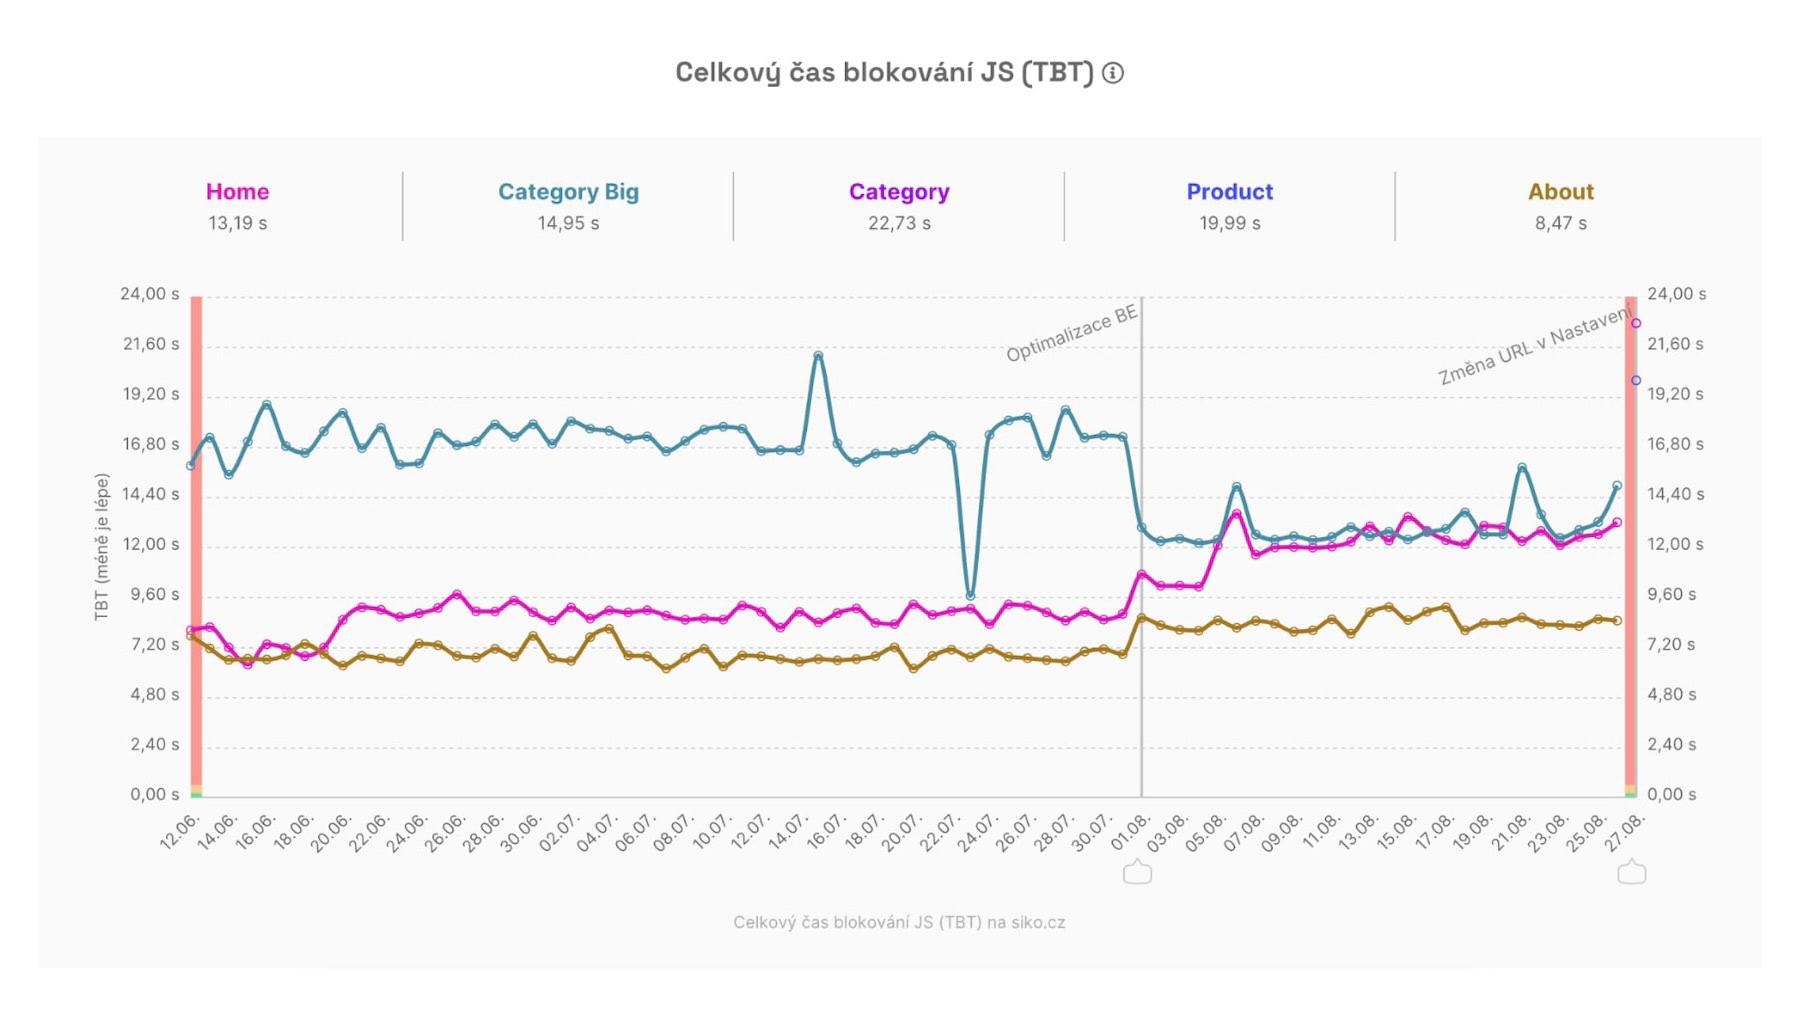The width and height of the screenshot is (1800, 1013).
Task: Toggle the Home series in the legend
Action: (237, 192)
